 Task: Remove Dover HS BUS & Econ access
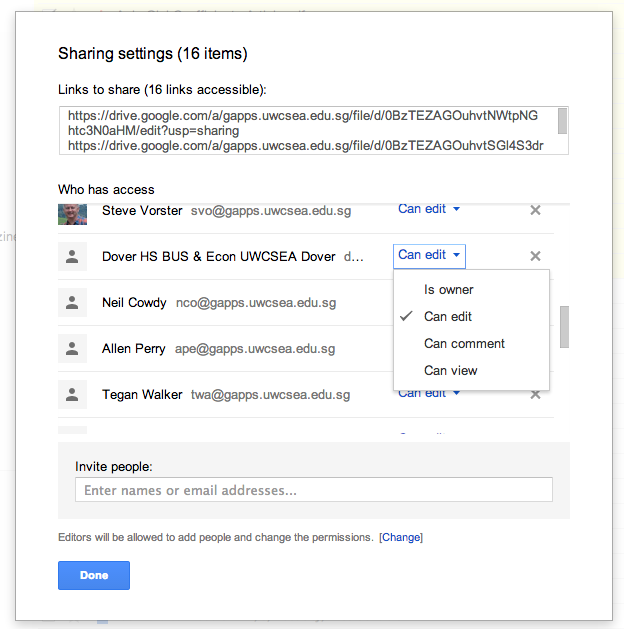pos(535,256)
